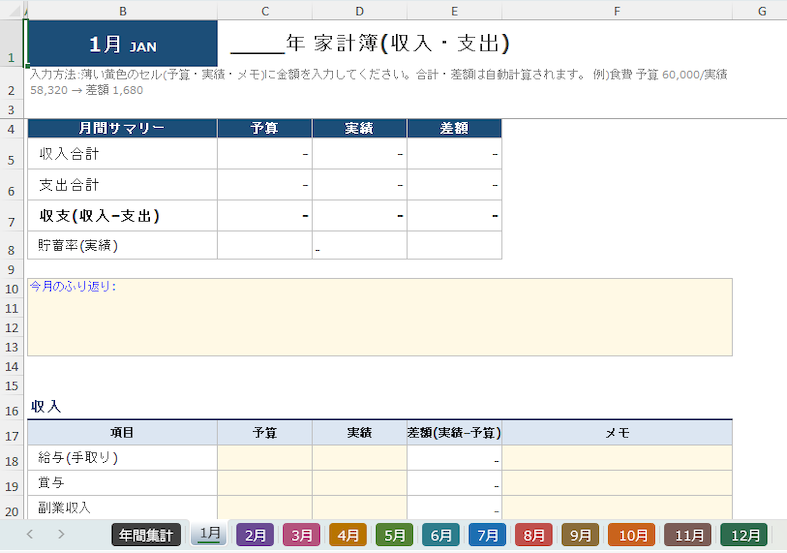The height and width of the screenshot is (553, 787).
Task: Select the 収支 差額 value cell
Action: 454,216
